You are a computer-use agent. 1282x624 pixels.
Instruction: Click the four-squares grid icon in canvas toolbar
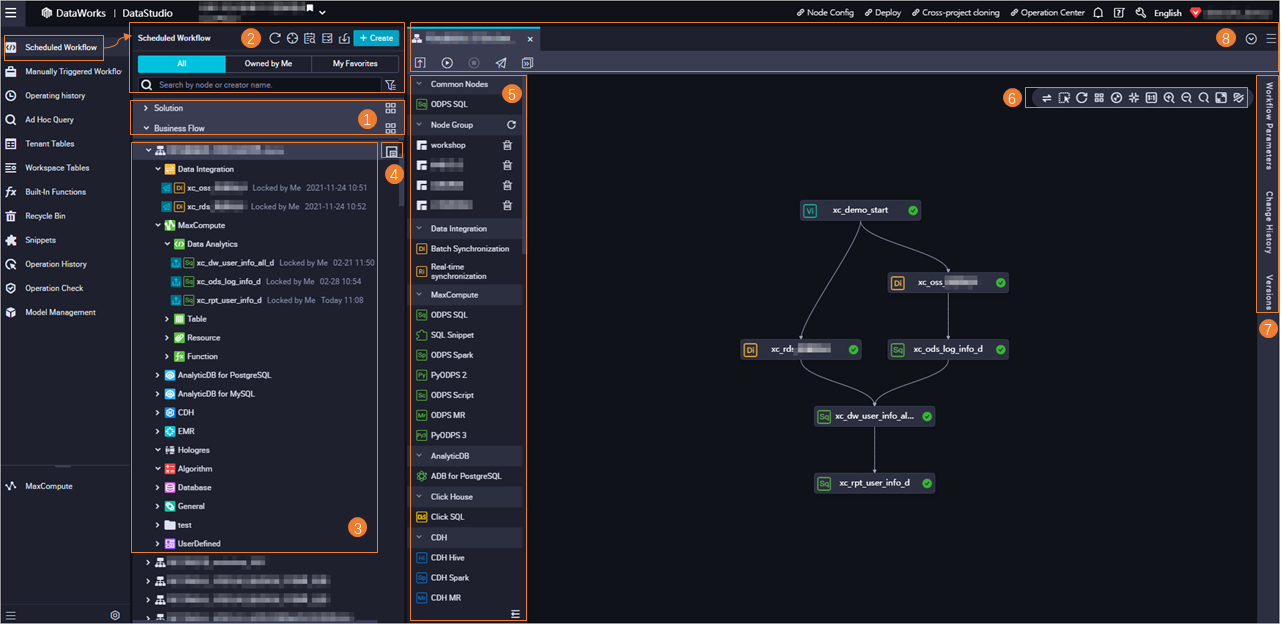[1099, 98]
